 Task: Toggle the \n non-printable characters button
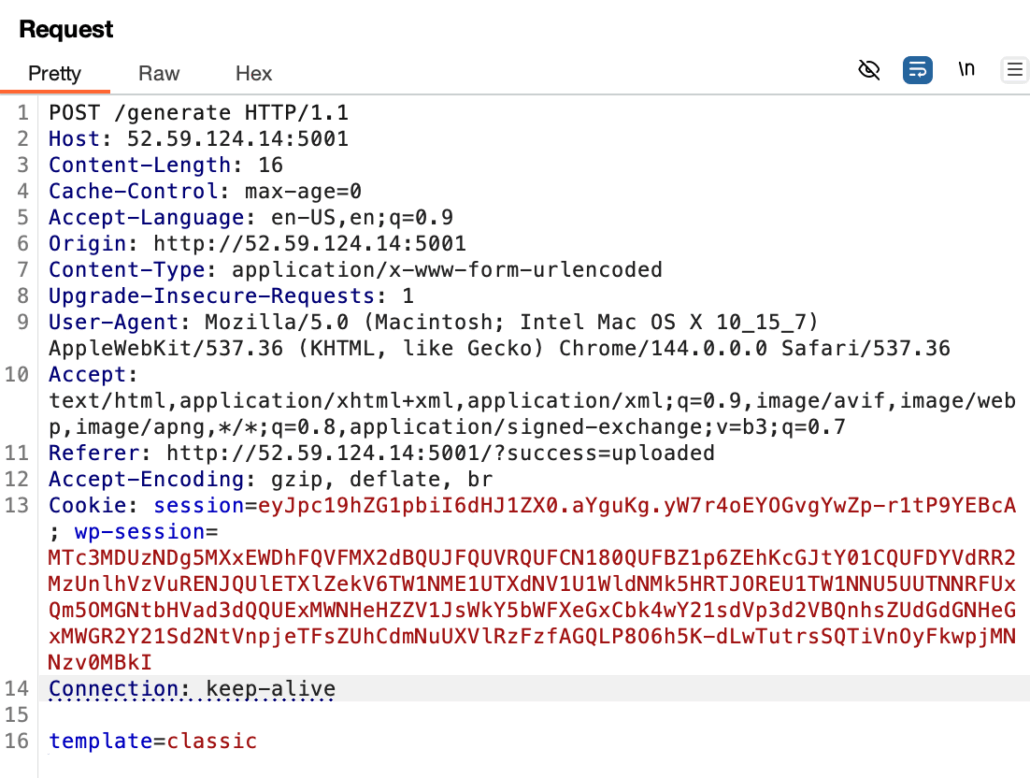click(966, 70)
